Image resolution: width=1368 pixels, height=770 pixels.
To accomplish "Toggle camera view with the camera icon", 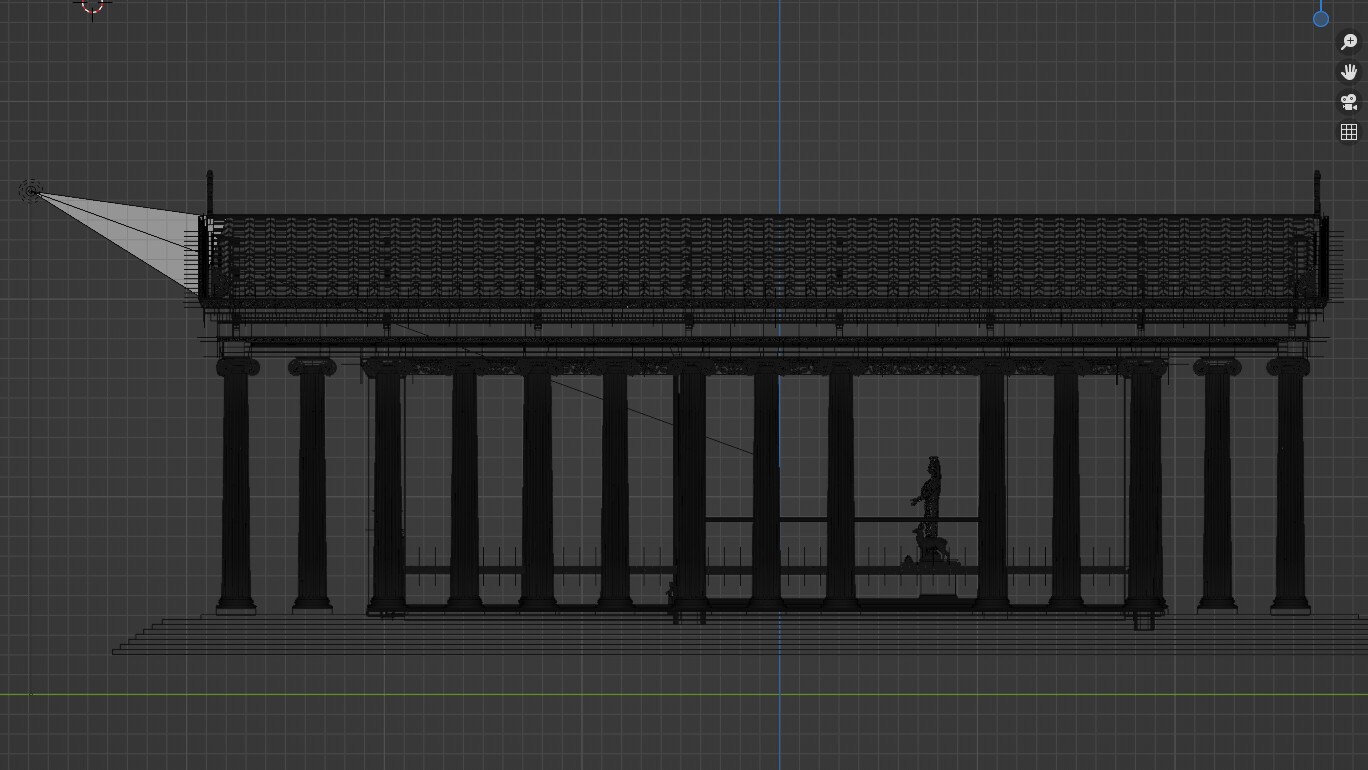I will click(x=1348, y=102).
